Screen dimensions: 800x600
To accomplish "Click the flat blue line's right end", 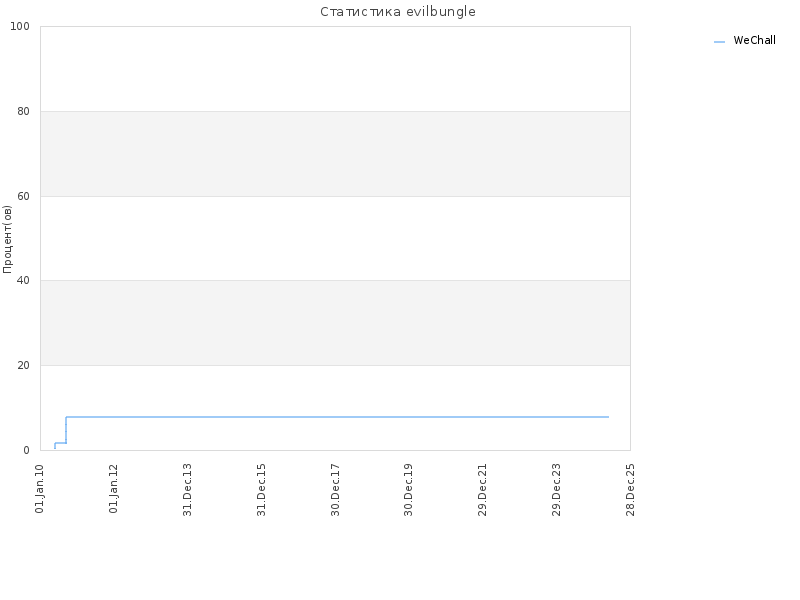I will click(x=608, y=417).
